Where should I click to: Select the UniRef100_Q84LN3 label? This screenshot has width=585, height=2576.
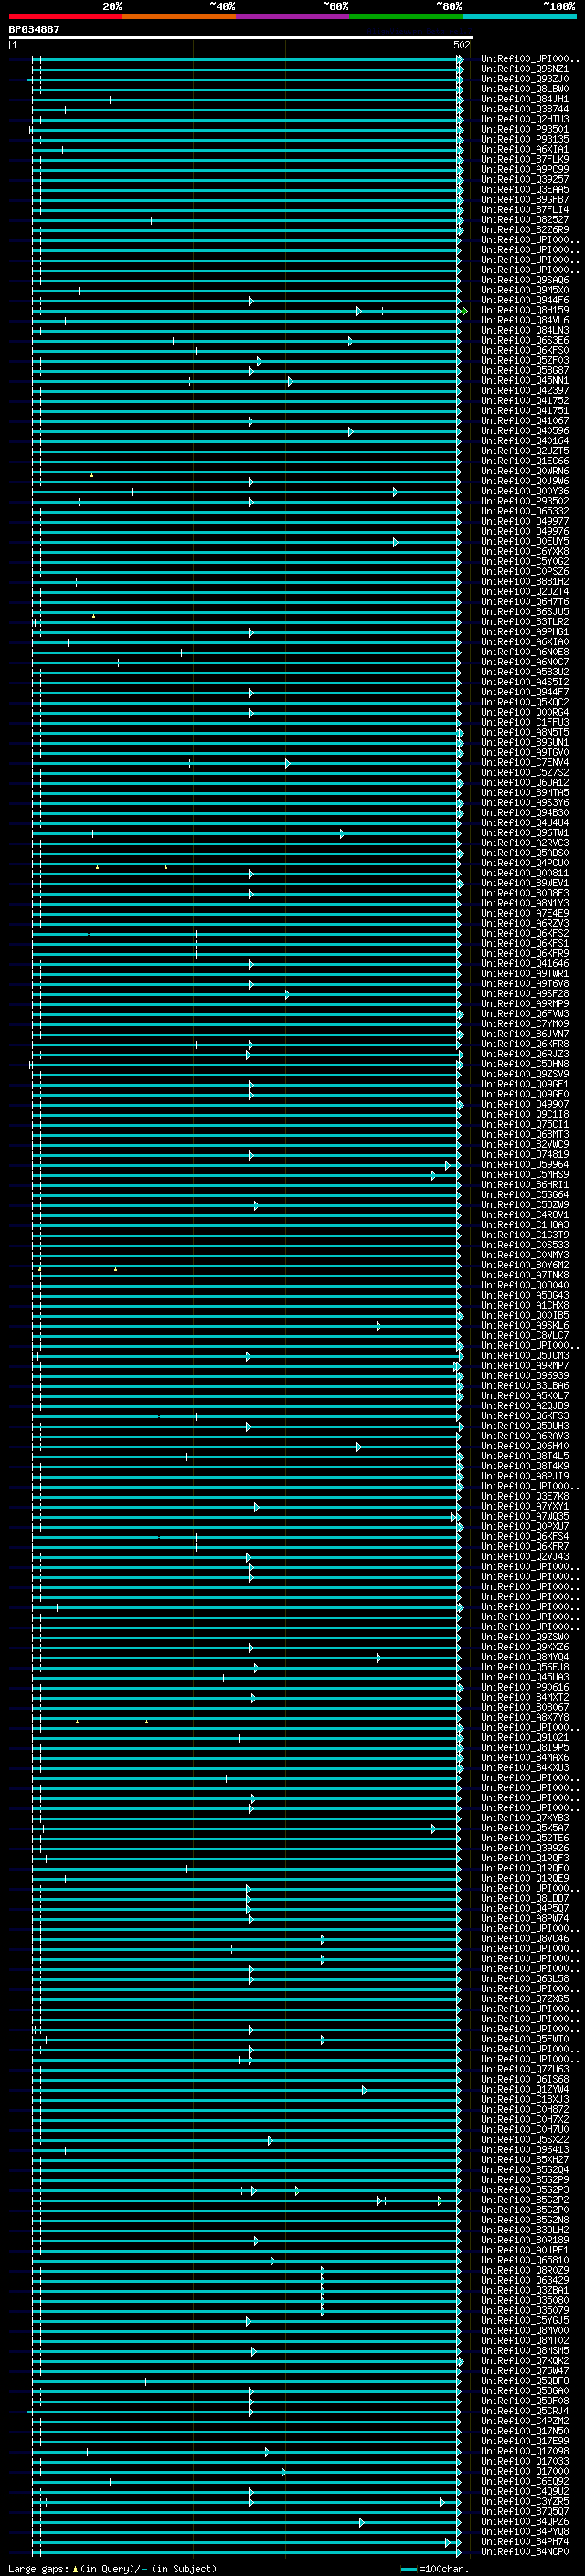[525, 330]
